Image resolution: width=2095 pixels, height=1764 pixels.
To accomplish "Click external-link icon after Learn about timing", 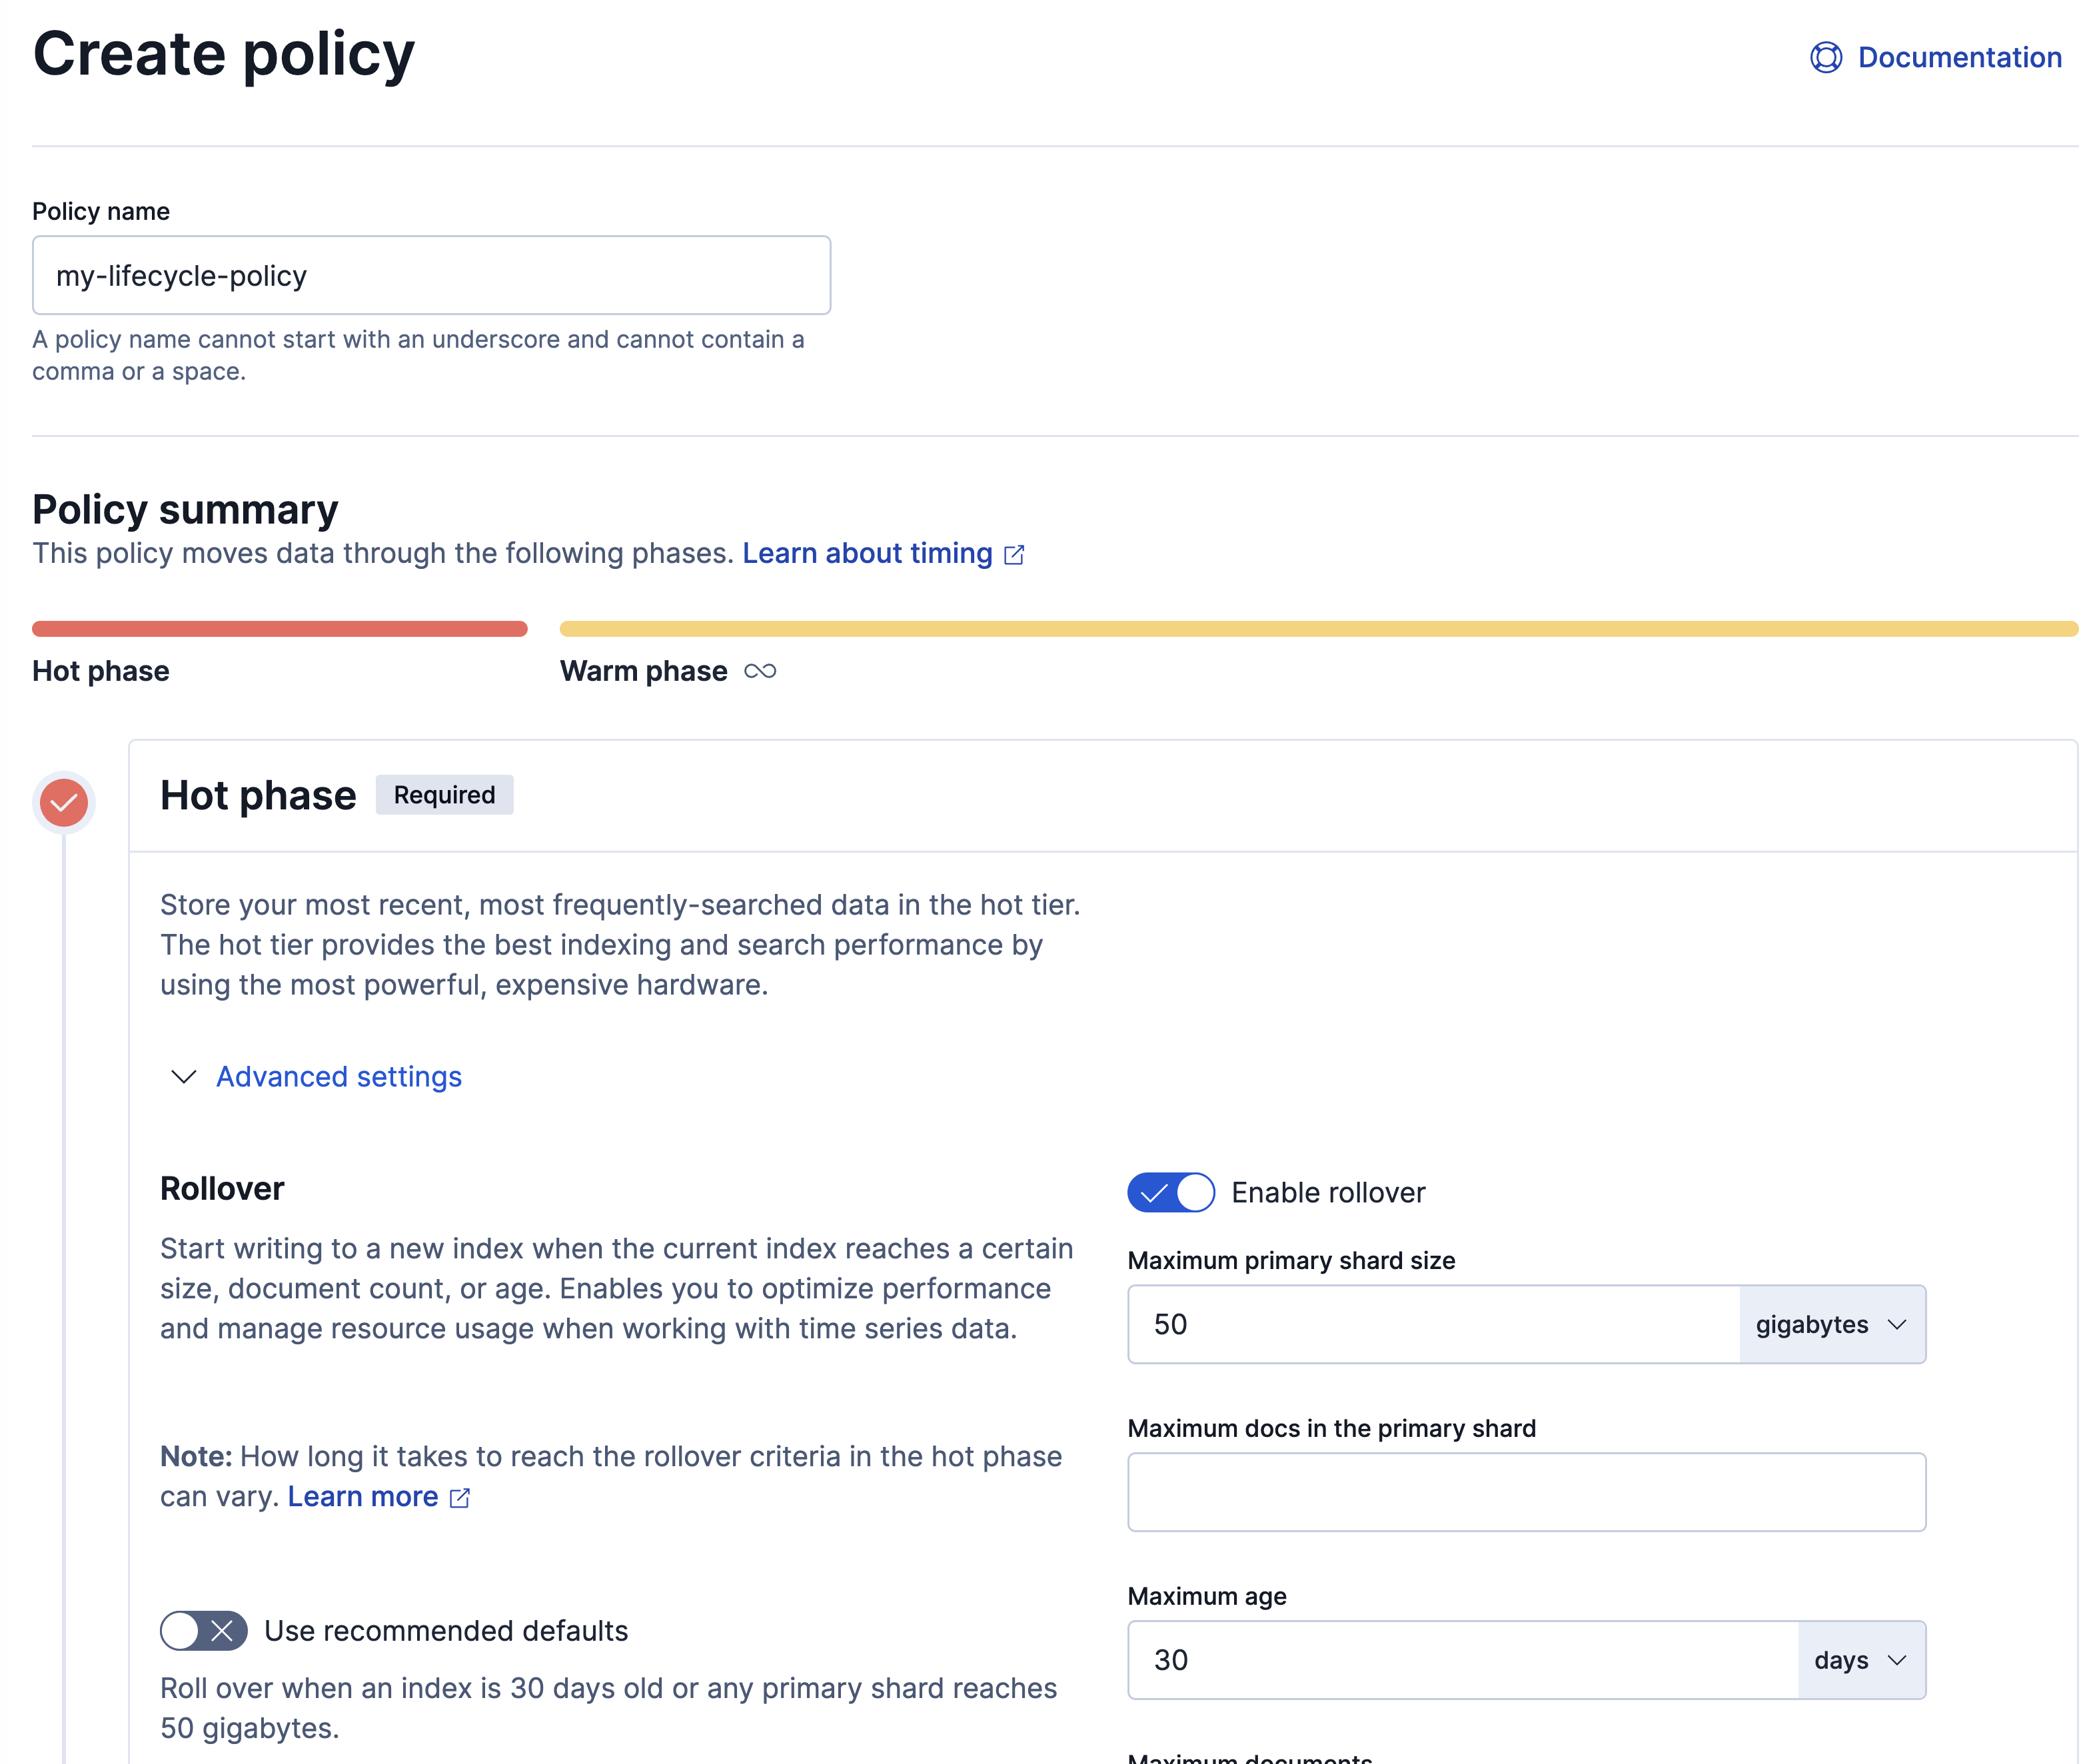I will click(1014, 554).
